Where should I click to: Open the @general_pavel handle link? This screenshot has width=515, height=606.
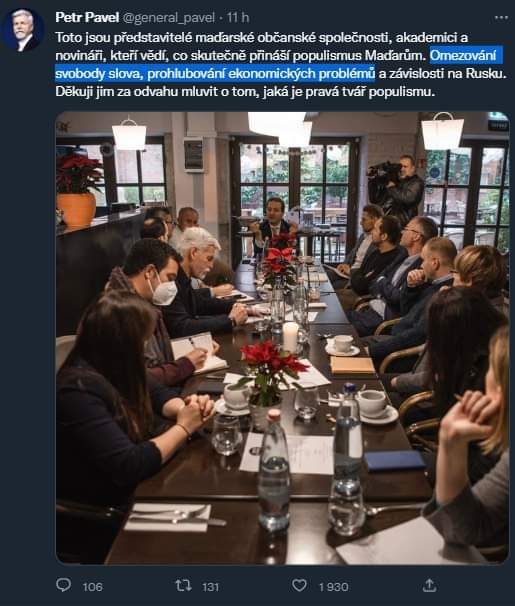coord(168,18)
